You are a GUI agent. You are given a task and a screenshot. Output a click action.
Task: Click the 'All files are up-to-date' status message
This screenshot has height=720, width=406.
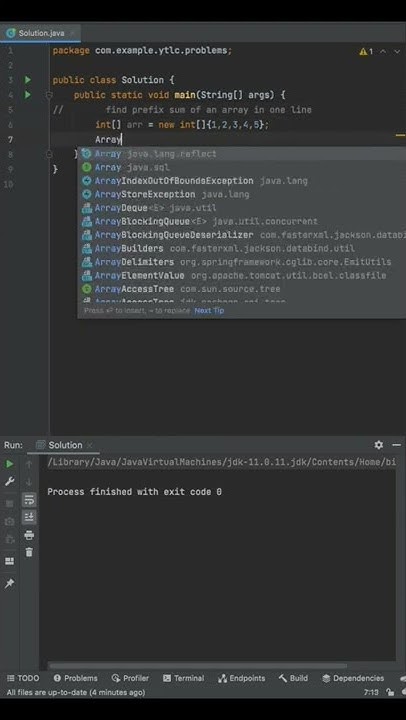[76, 692]
